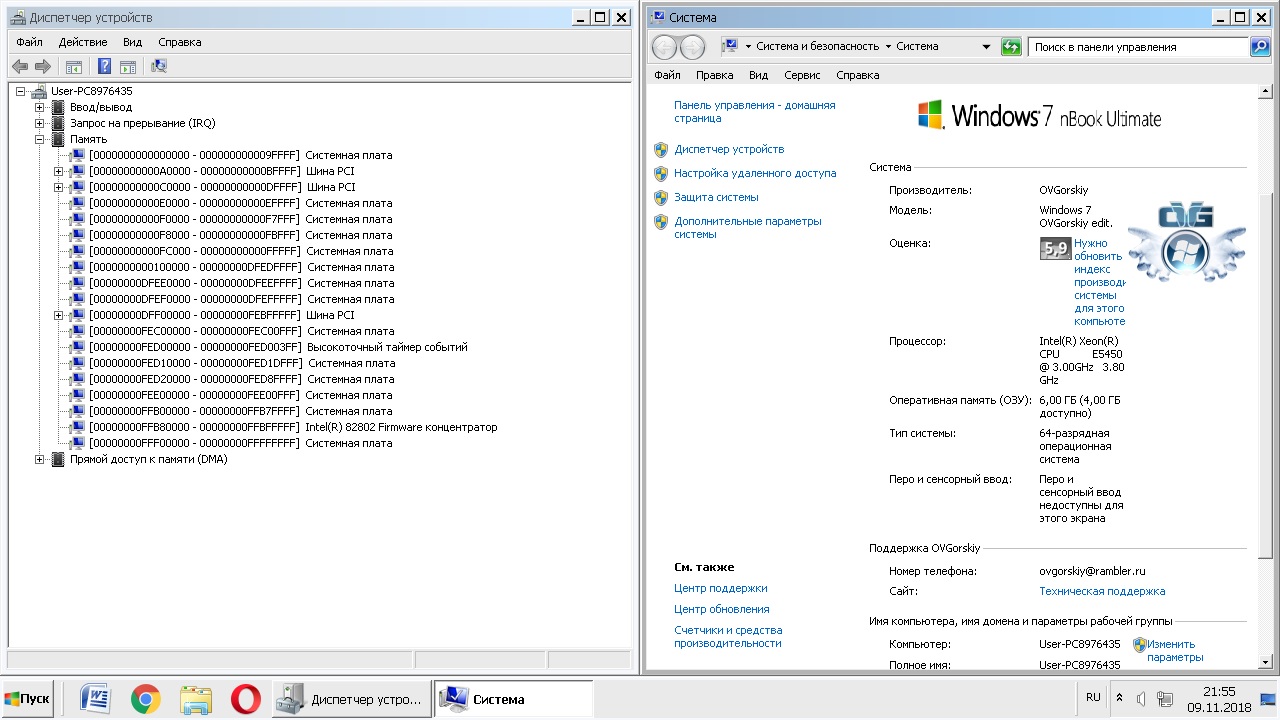Click the chip icon beside Ввод/вывод
The width and height of the screenshot is (1280, 720).
pyautogui.click(x=59, y=107)
